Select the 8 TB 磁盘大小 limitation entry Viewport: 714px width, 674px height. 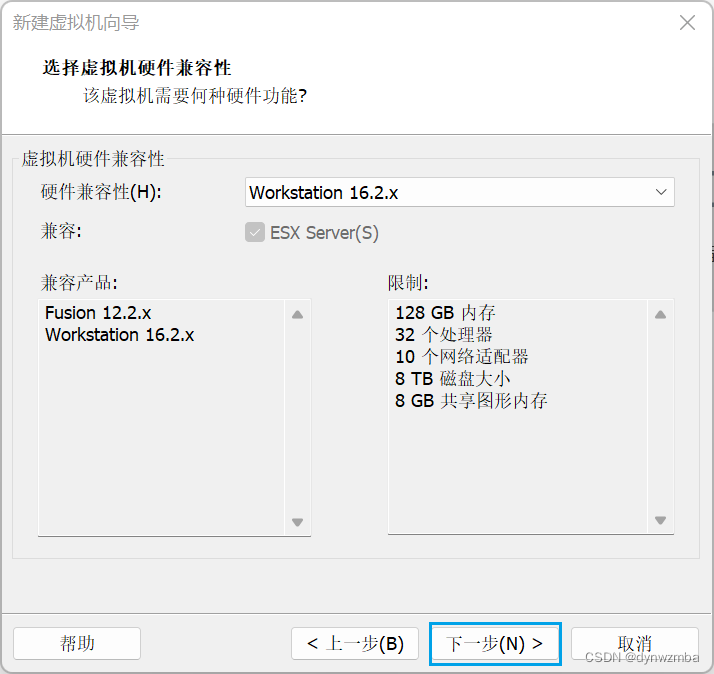coord(452,378)
